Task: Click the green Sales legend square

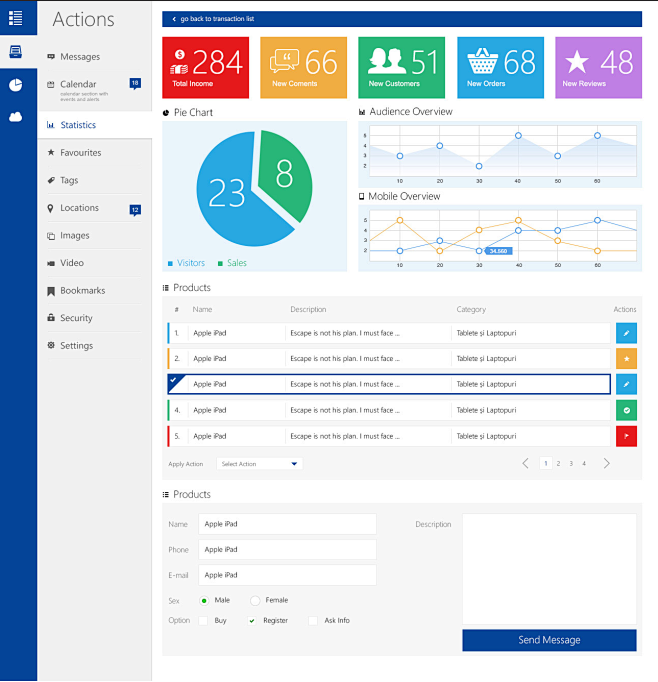Action: pyautogui.click(x=220, y=263)
